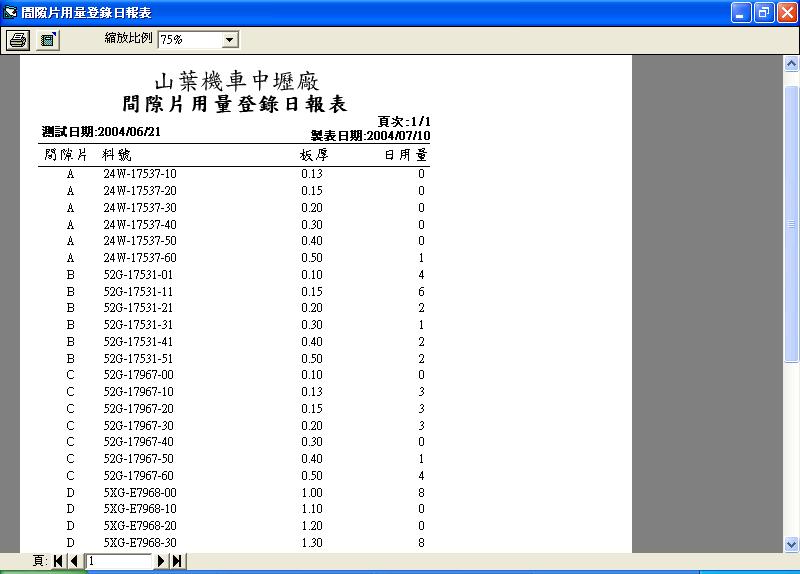Click the 板厚 column header
Viewport: 800px width, 574px height.
pyautogui.click(x=314, y=155)
